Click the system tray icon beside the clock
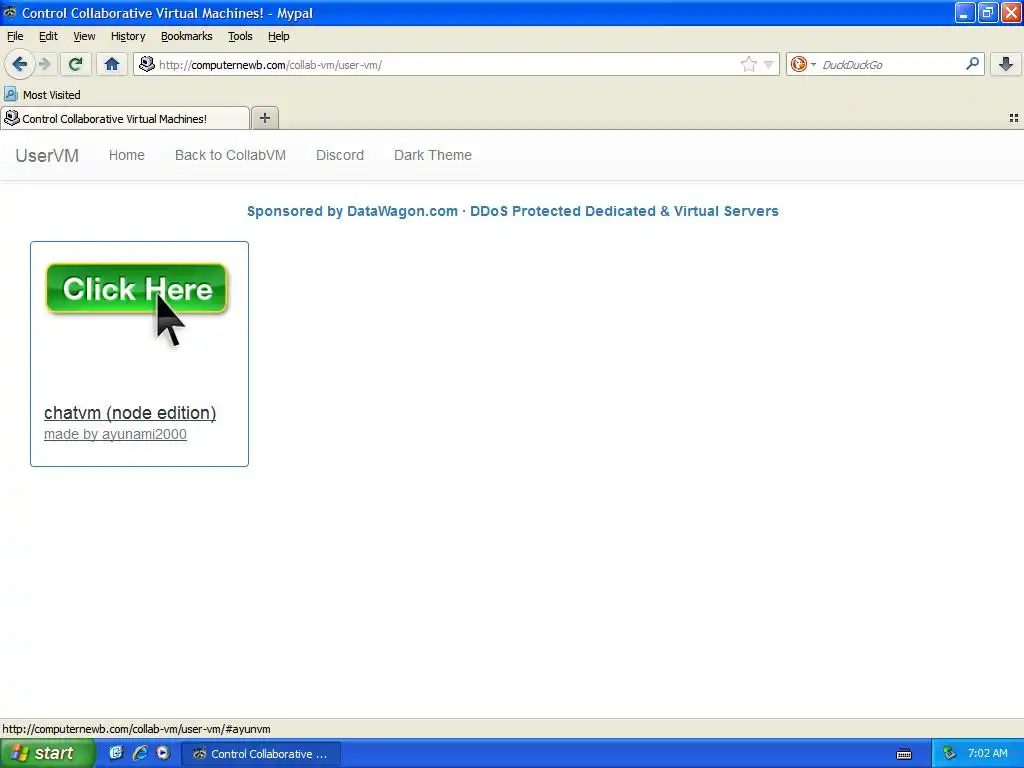The width and height of the screenshot is (1024, 768). coord(949,754)
